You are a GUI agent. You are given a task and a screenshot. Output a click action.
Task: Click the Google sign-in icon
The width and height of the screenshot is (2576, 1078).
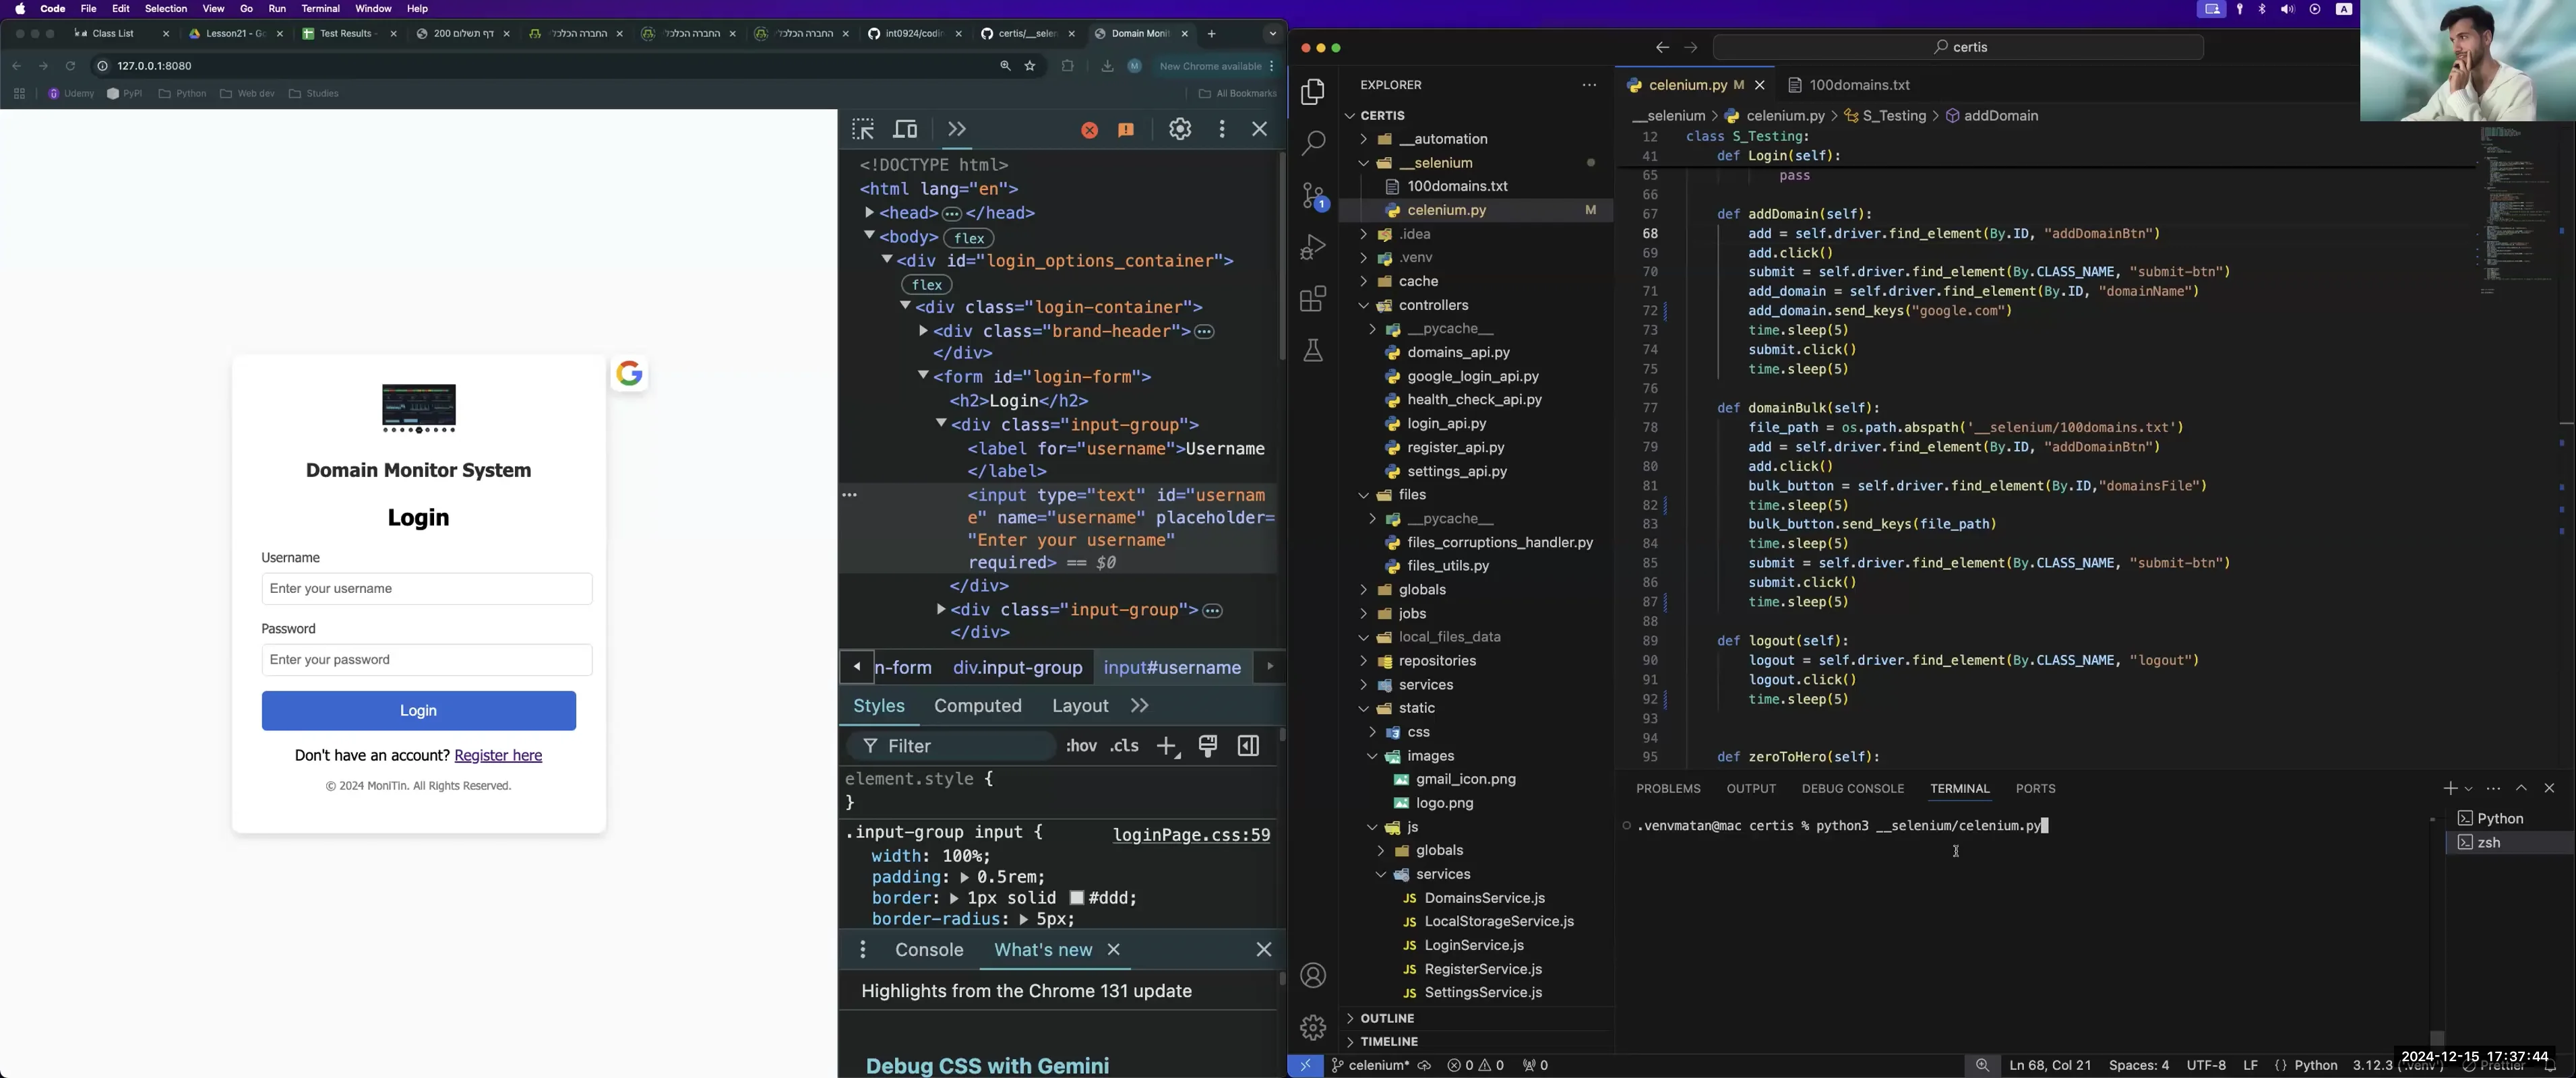coord(630,374)
